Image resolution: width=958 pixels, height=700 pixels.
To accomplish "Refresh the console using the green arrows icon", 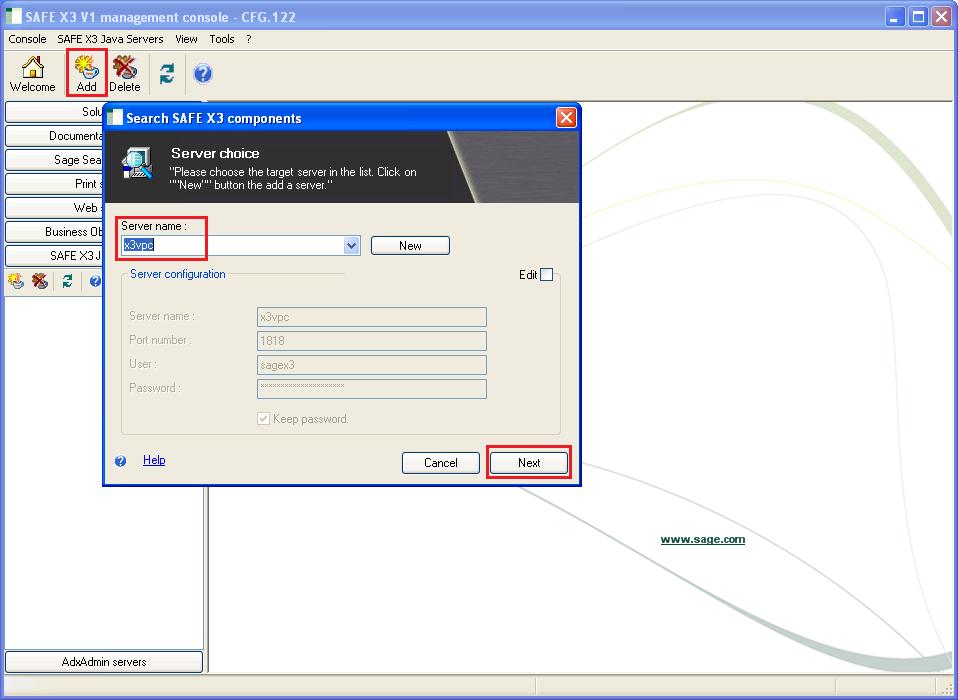I will click(x=166, y=73).
